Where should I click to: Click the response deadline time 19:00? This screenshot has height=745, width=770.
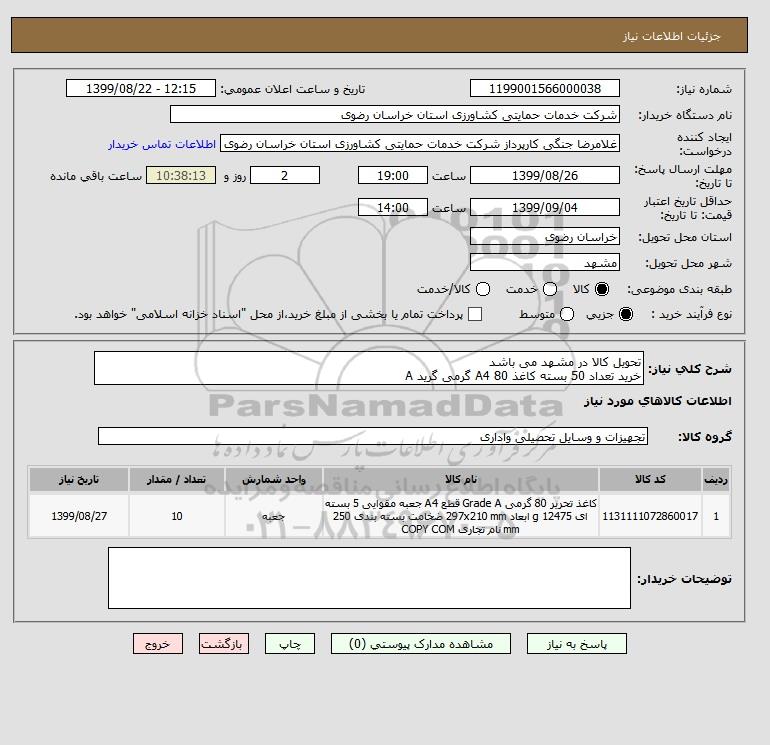[x=393, y=175]
